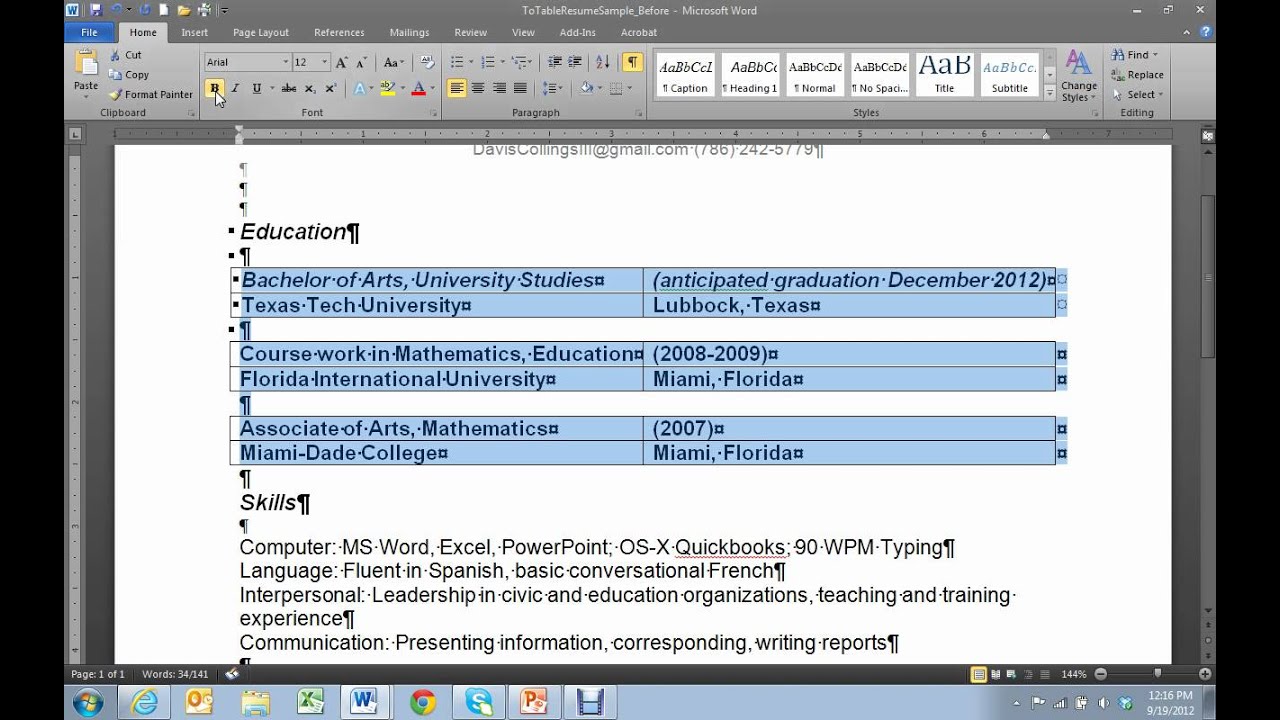Click the Grow Font icon
The width and height of the screenshot is (1280, 720).
click(343, 62)
